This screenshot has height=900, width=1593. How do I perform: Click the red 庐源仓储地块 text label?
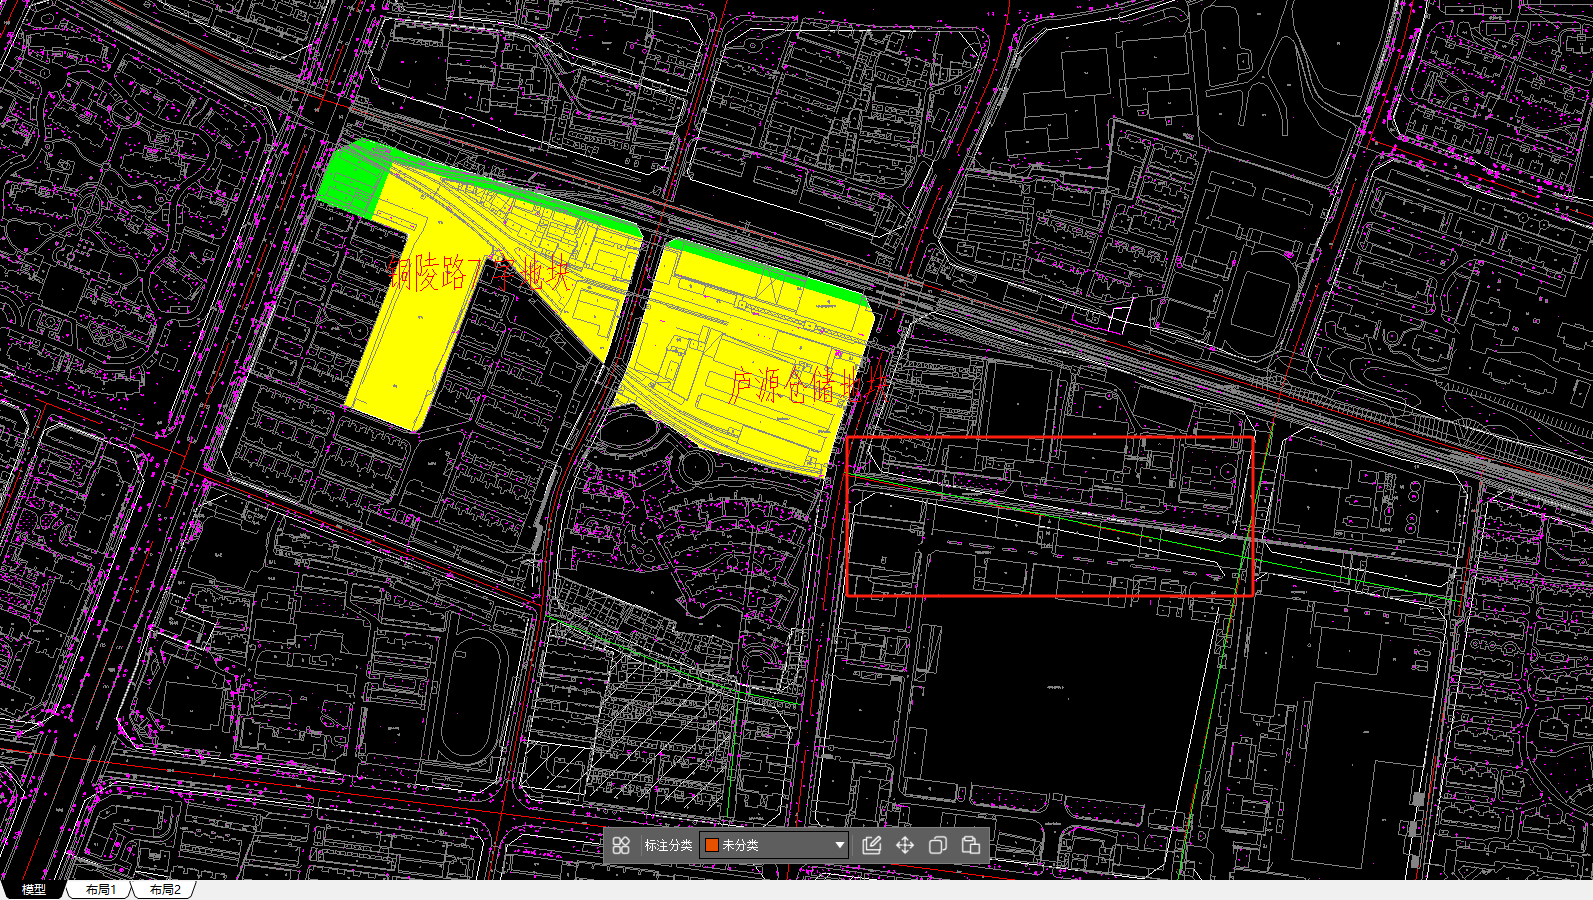(x=805, y=385)
